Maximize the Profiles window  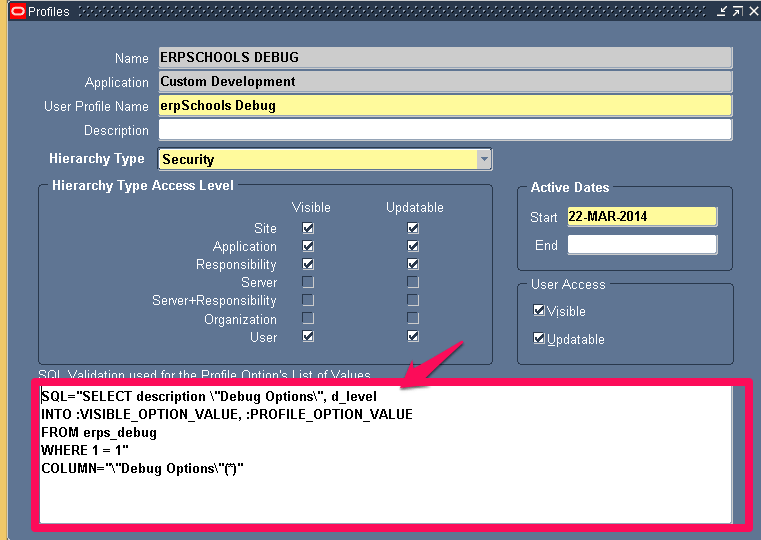pos(738,11)
